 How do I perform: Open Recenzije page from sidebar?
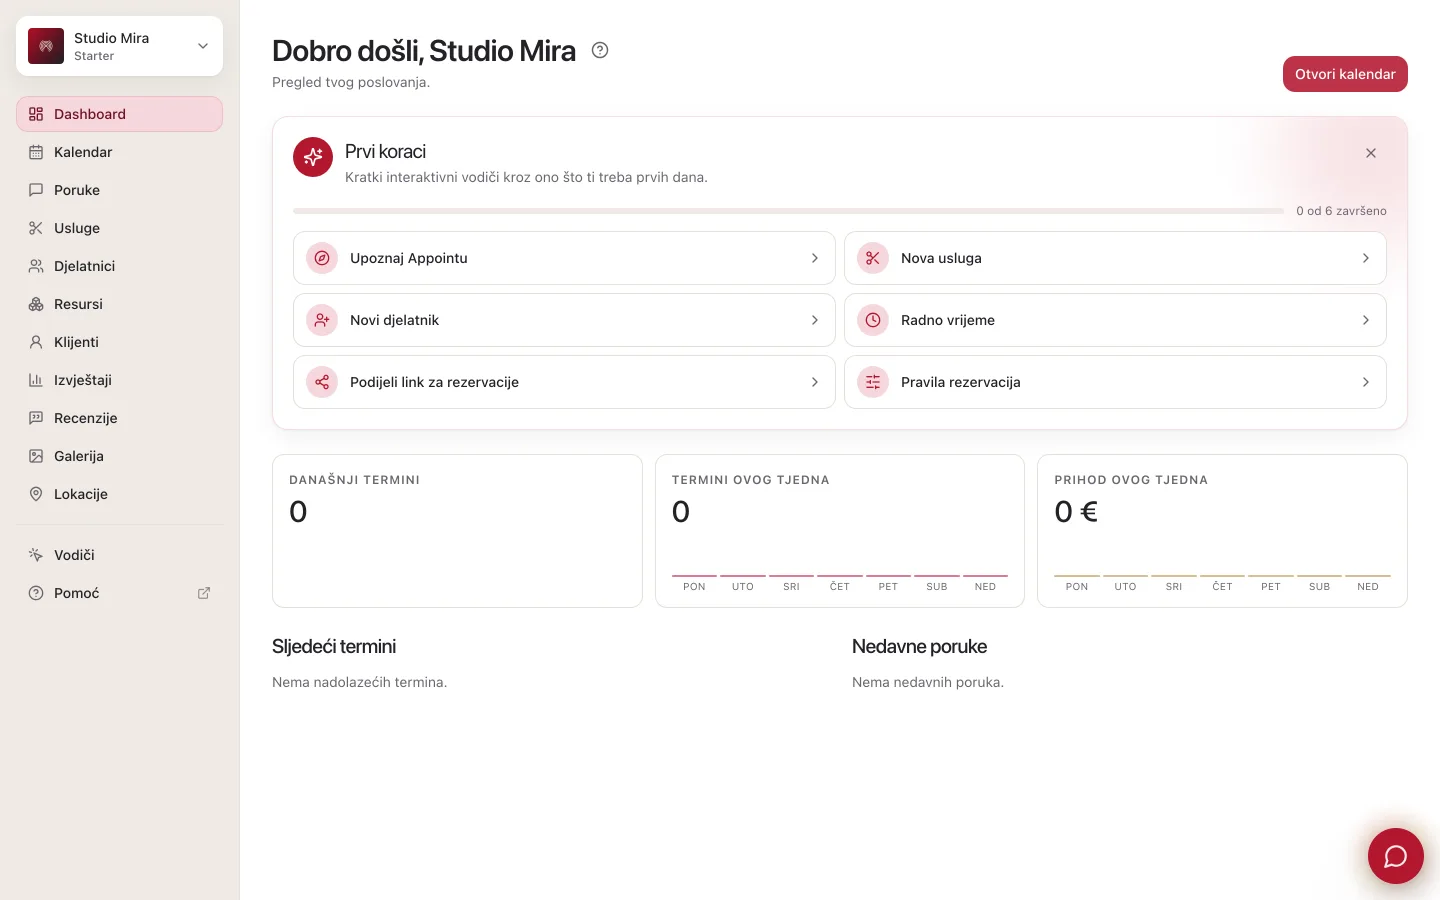coord(119,418)
